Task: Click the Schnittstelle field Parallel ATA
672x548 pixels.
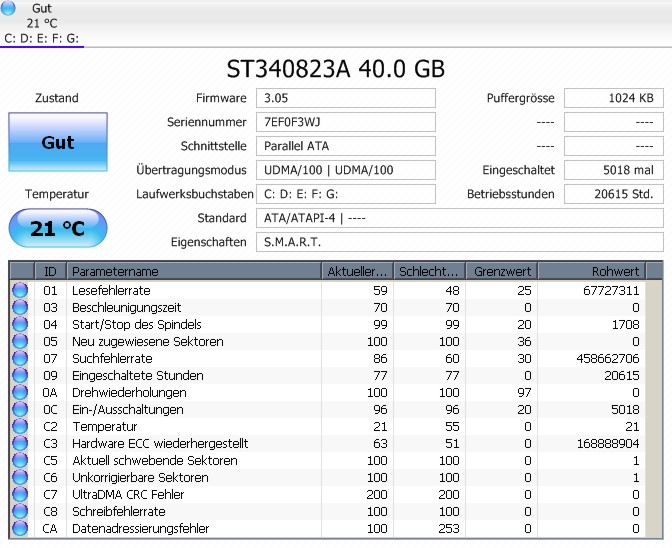Action: 346,146
